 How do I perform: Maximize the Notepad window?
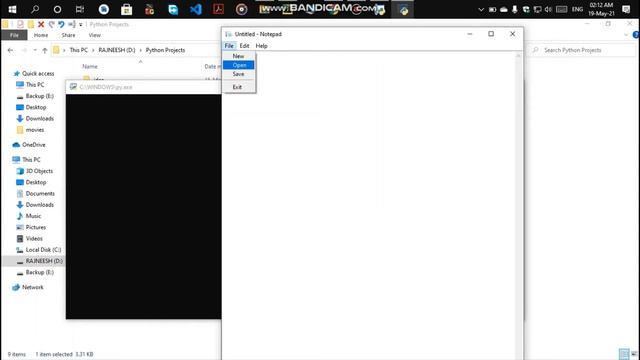coord(491,34)
